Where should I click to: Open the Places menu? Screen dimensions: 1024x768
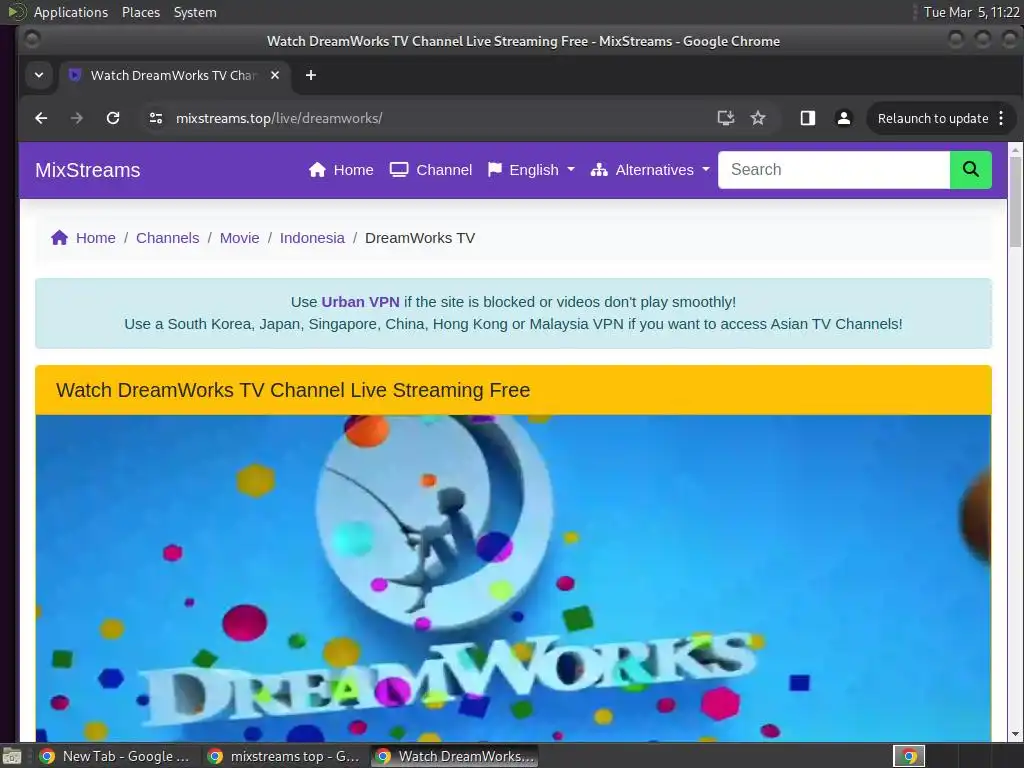[x=140, y=12]
